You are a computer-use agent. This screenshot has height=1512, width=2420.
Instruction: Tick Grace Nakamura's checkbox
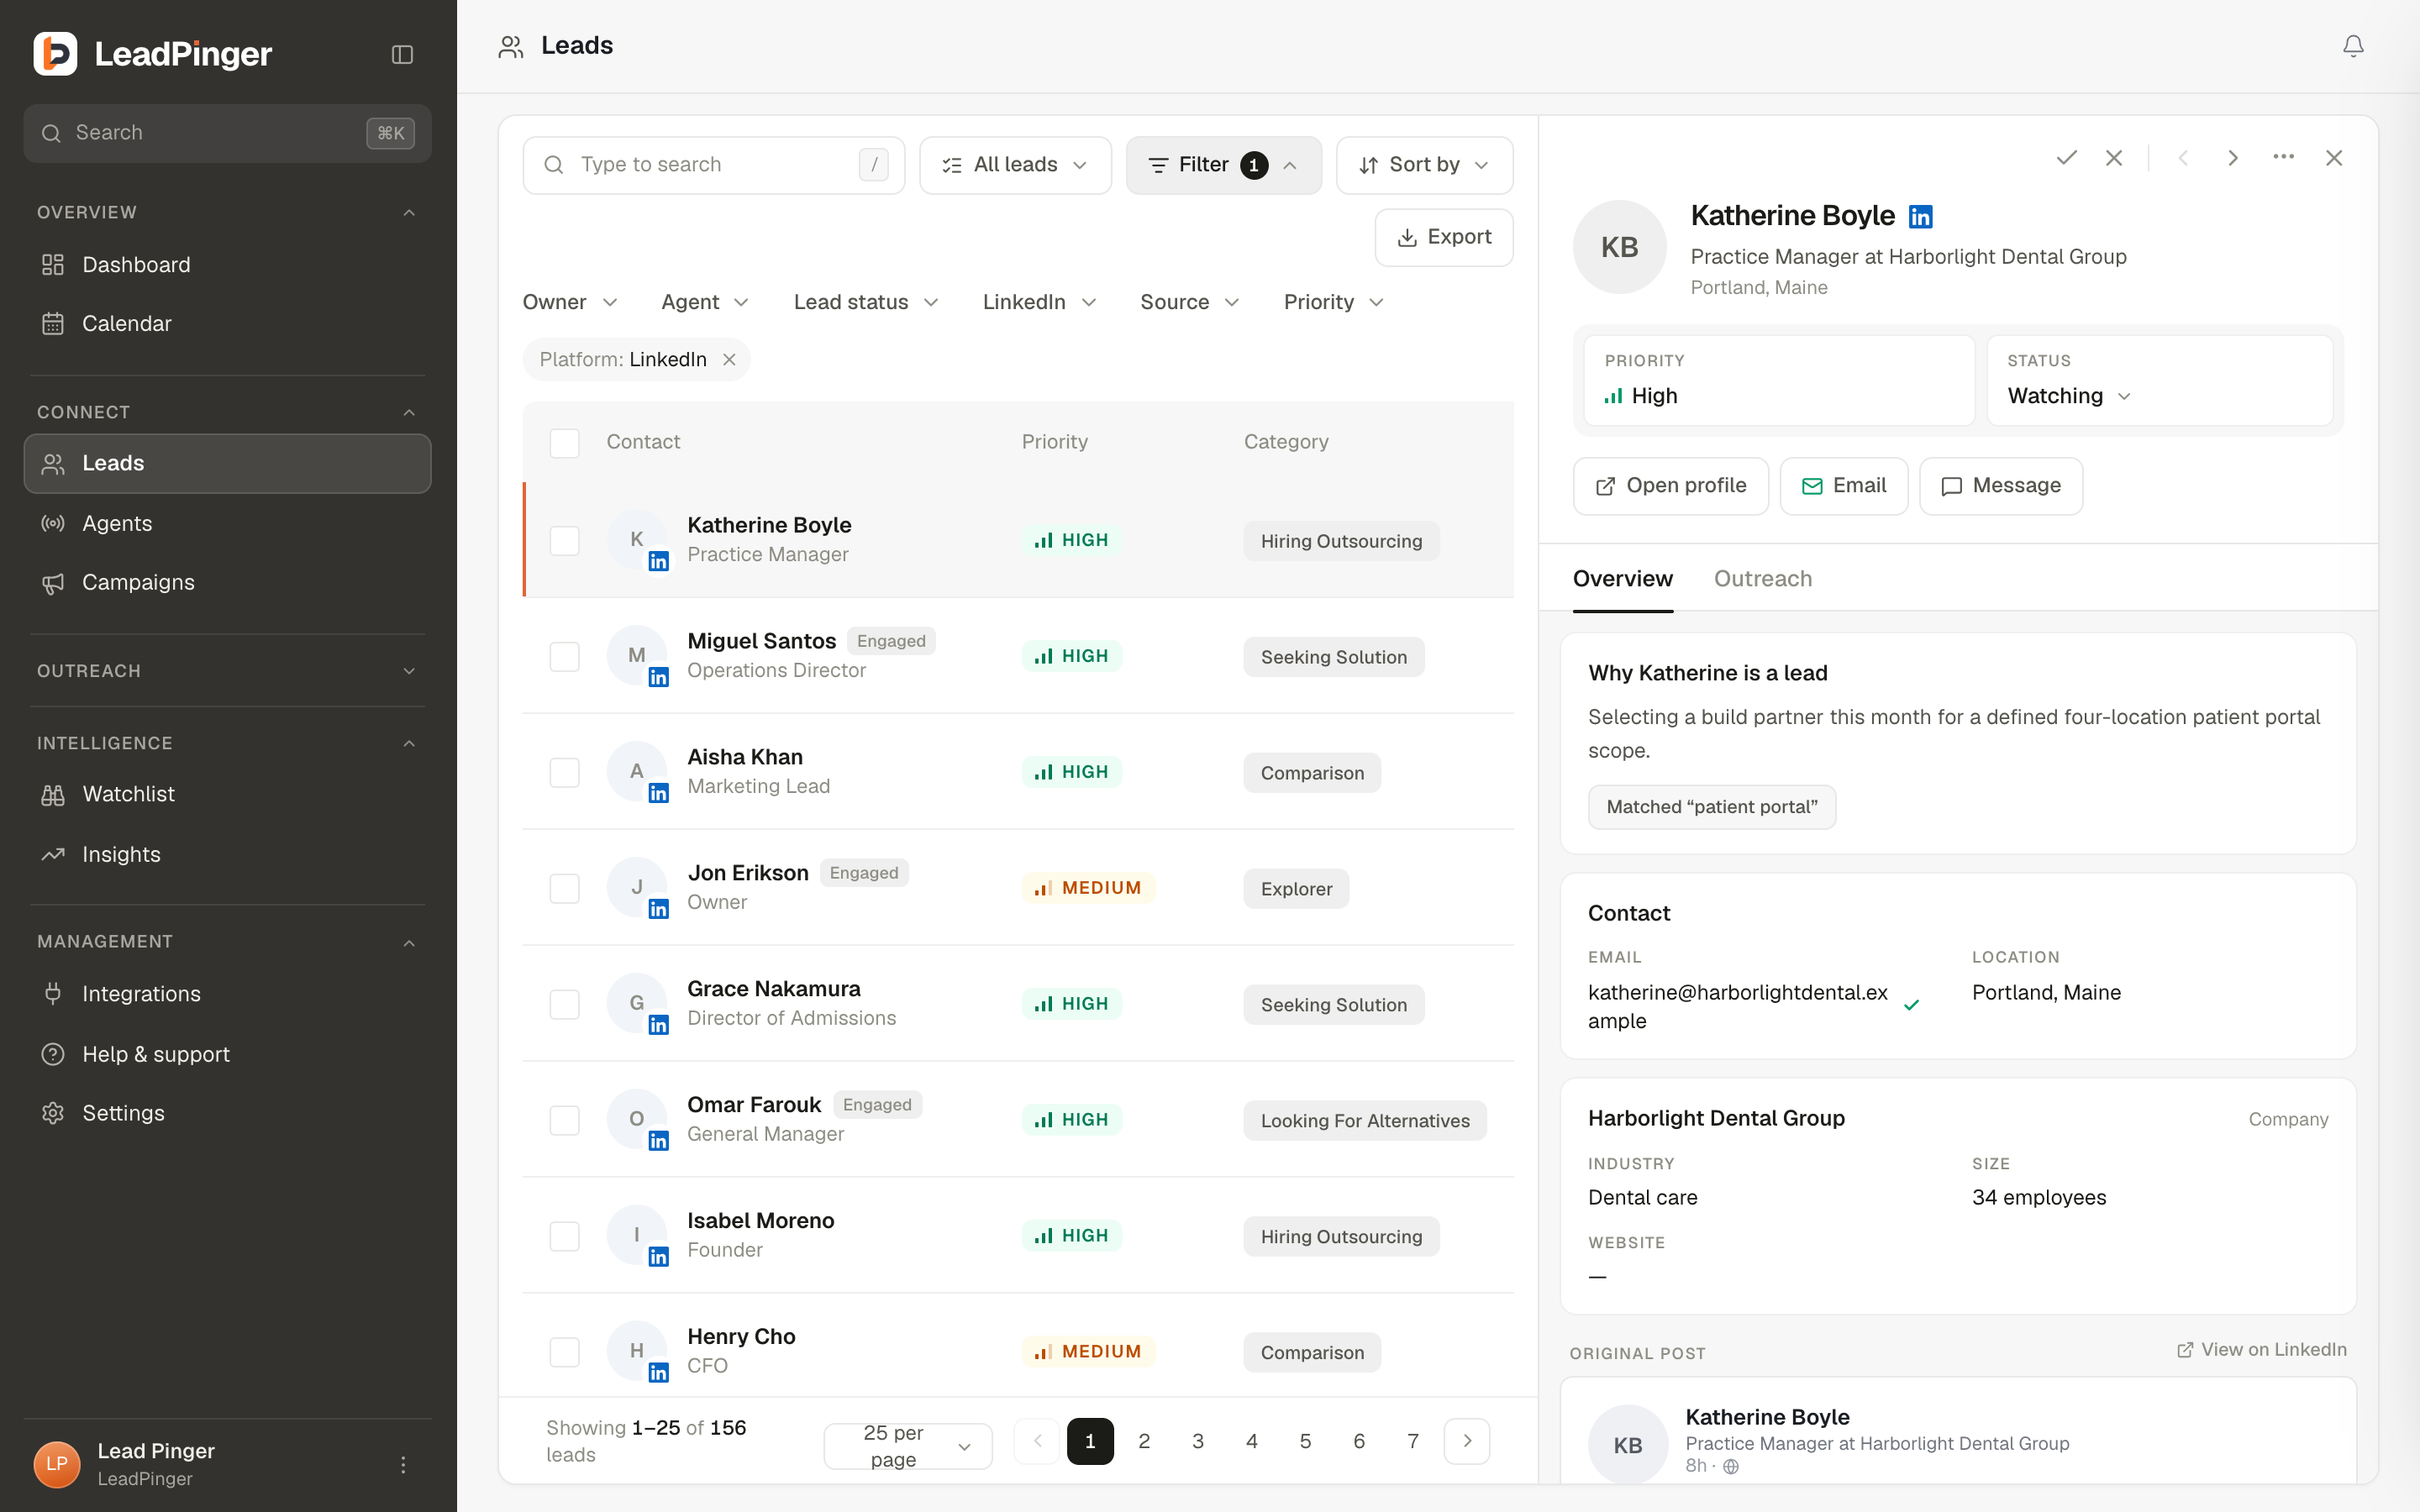(x=565, y=1005)
